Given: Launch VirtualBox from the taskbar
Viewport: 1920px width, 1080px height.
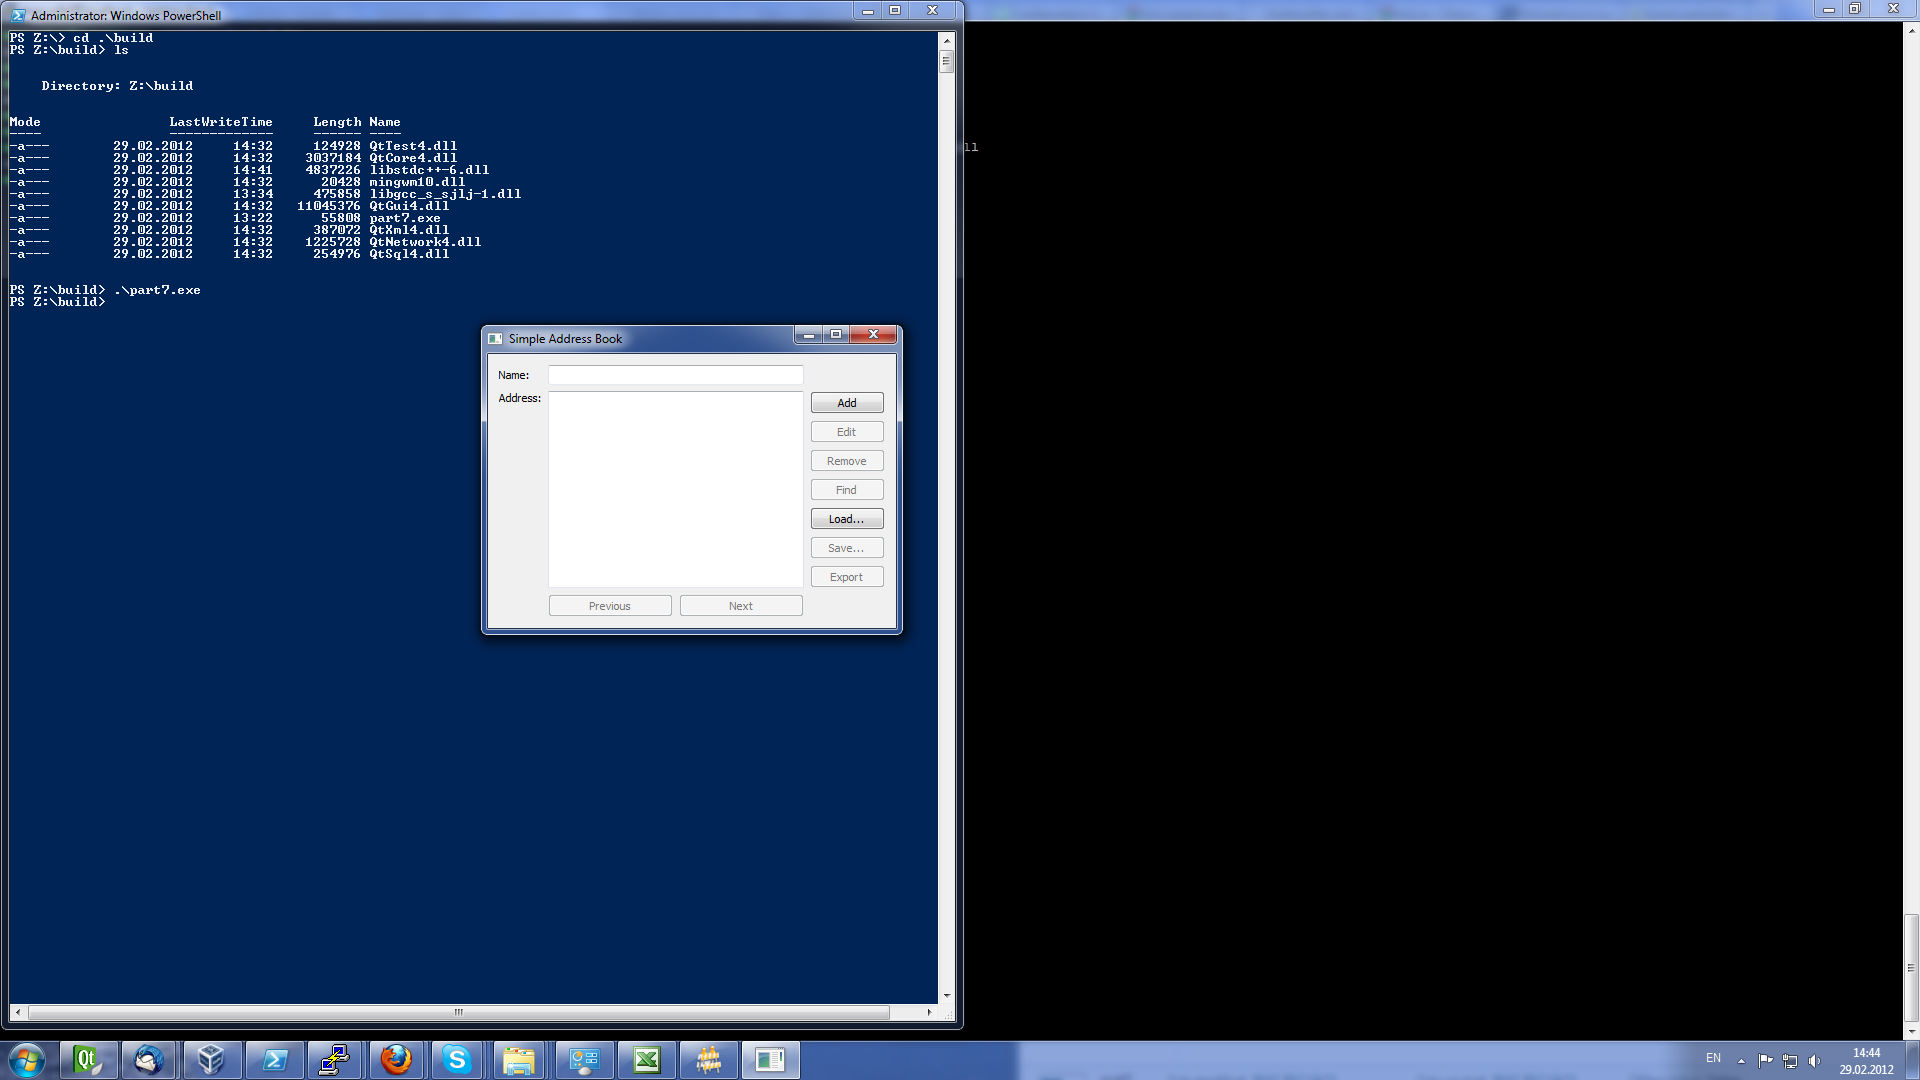Looking at the screenshot, I should pos(211,1060).
